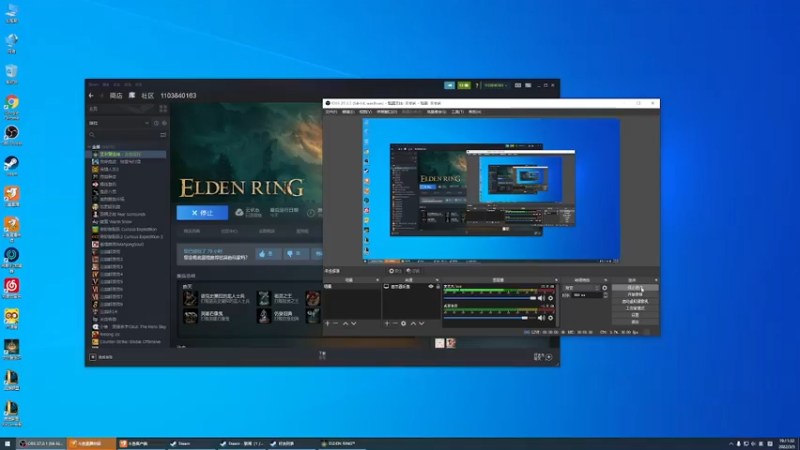Click the top highlighted button in OBS Controls
Viewport: 800px width, 450px height.
pos(635,288)
